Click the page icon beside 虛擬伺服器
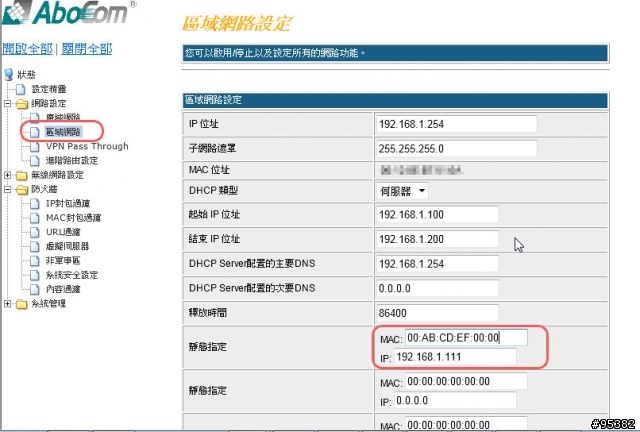The width and height of the screenshot is (640, 432). point(35,246)
